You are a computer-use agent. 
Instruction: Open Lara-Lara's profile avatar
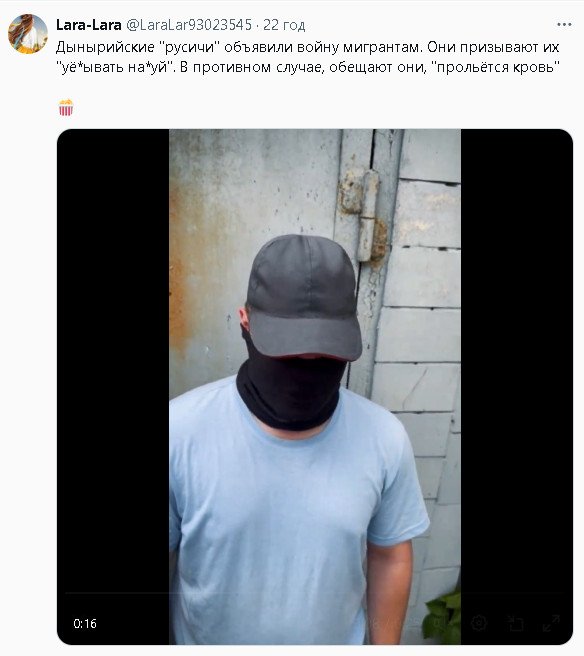28,34
